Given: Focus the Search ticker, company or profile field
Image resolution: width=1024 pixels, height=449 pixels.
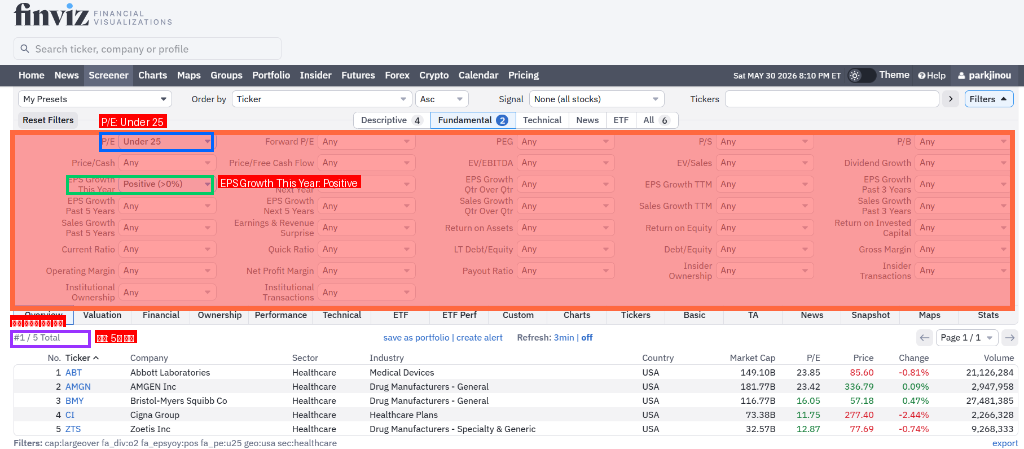Looking at the screenshot, I should (148, 49).
